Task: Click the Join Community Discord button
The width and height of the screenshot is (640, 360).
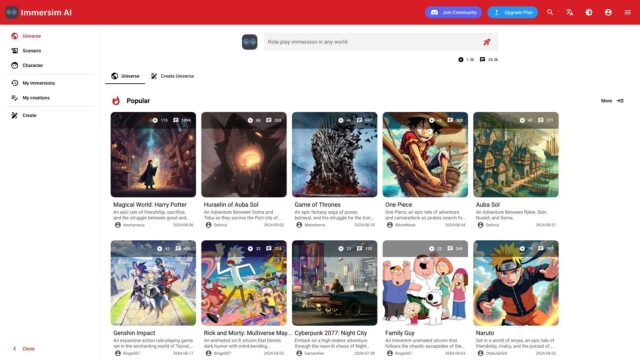Action: (x=453, y=12)
